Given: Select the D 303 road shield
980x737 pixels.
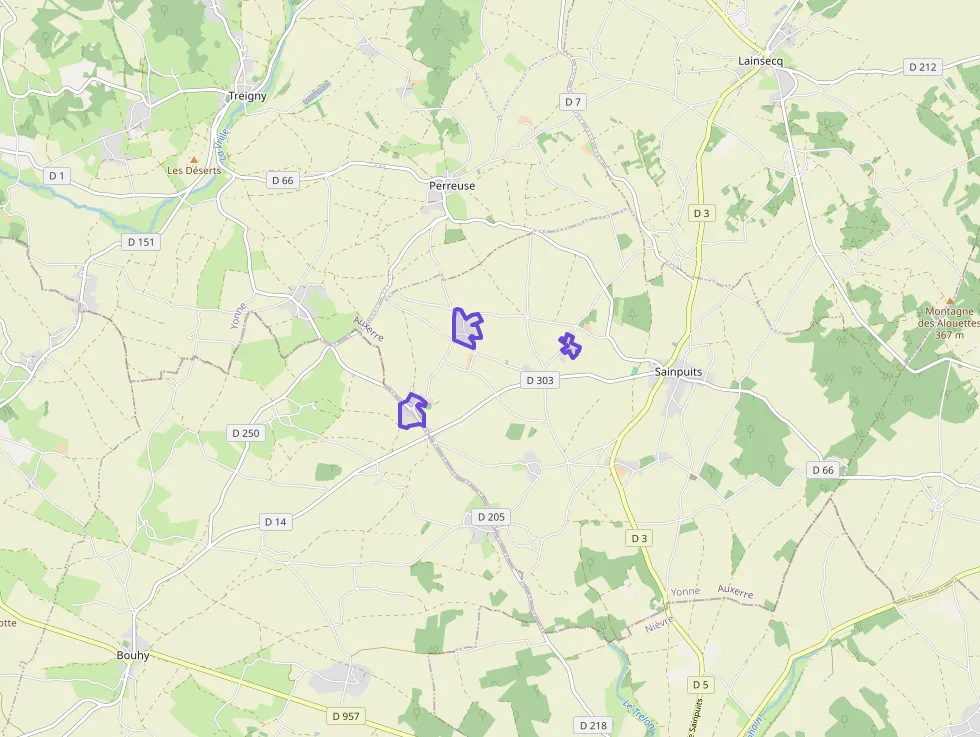Looking at the screenshot, I should pyautogui.click(x=540, y=380).
